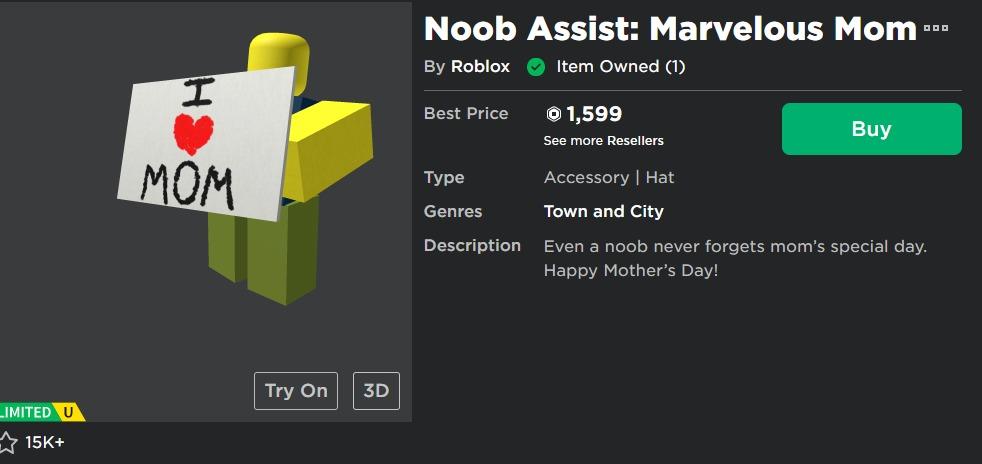Viewport: 982px width, 464px height.
Task: Click the Robux currency icon beside the price
Action: 554,114
